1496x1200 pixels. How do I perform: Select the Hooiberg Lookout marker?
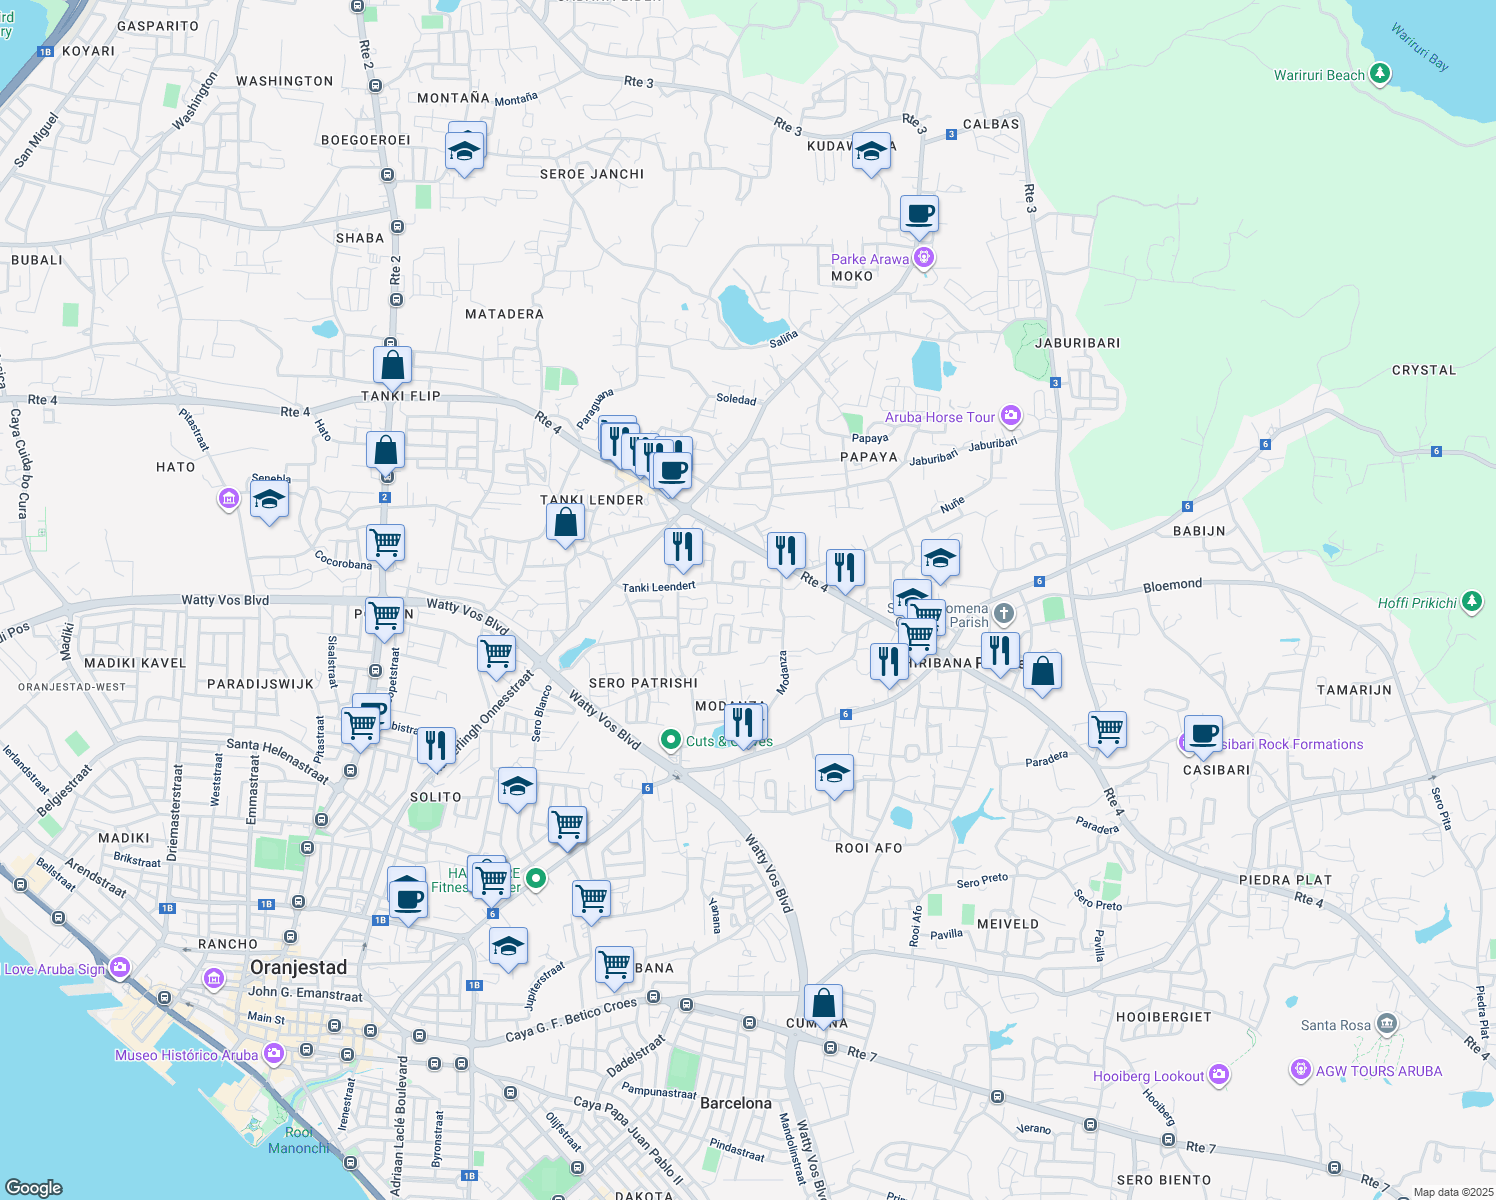pos(1219,1075)
